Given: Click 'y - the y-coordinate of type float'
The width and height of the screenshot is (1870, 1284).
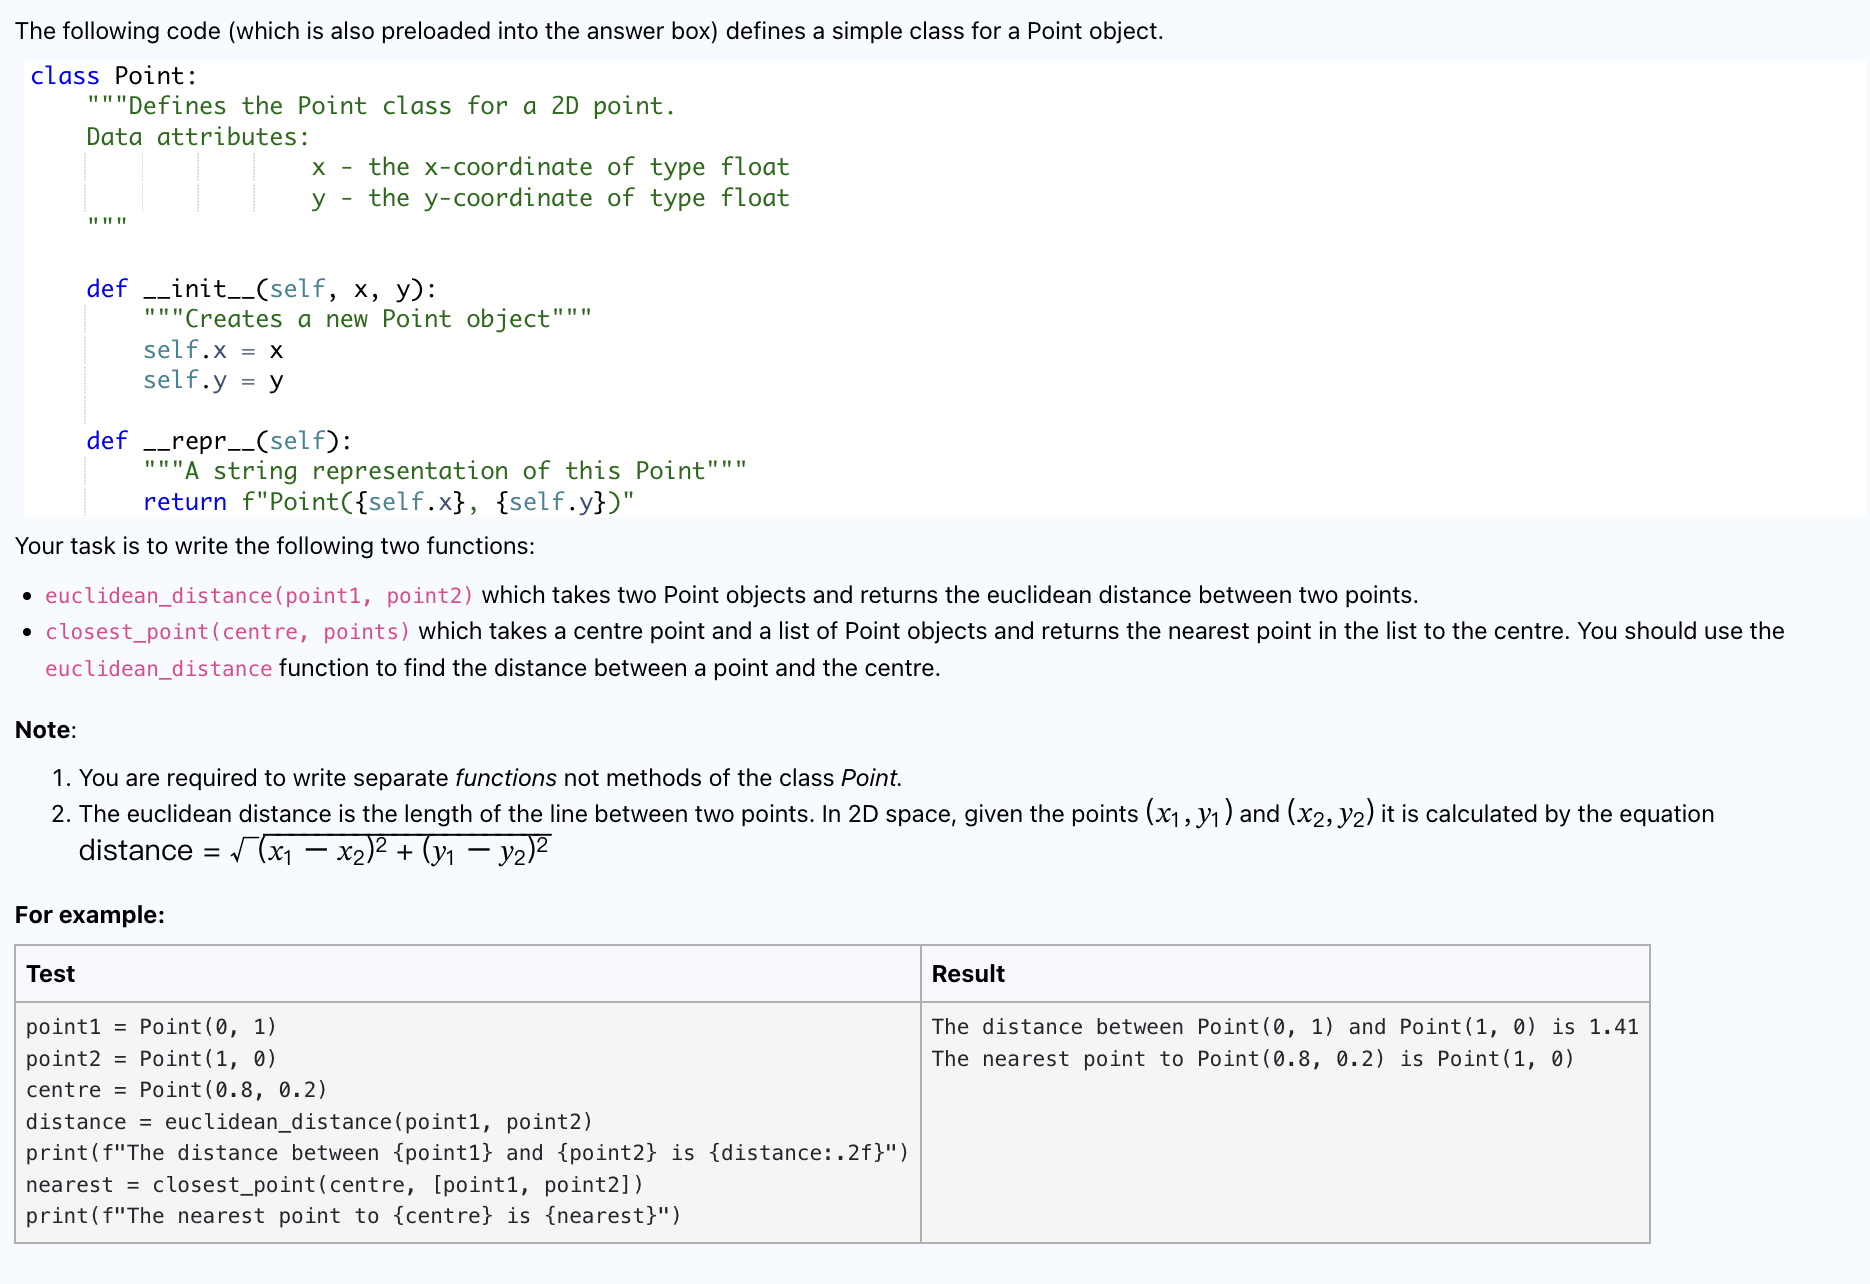Looking at the screenshot, I should [550, 198].
